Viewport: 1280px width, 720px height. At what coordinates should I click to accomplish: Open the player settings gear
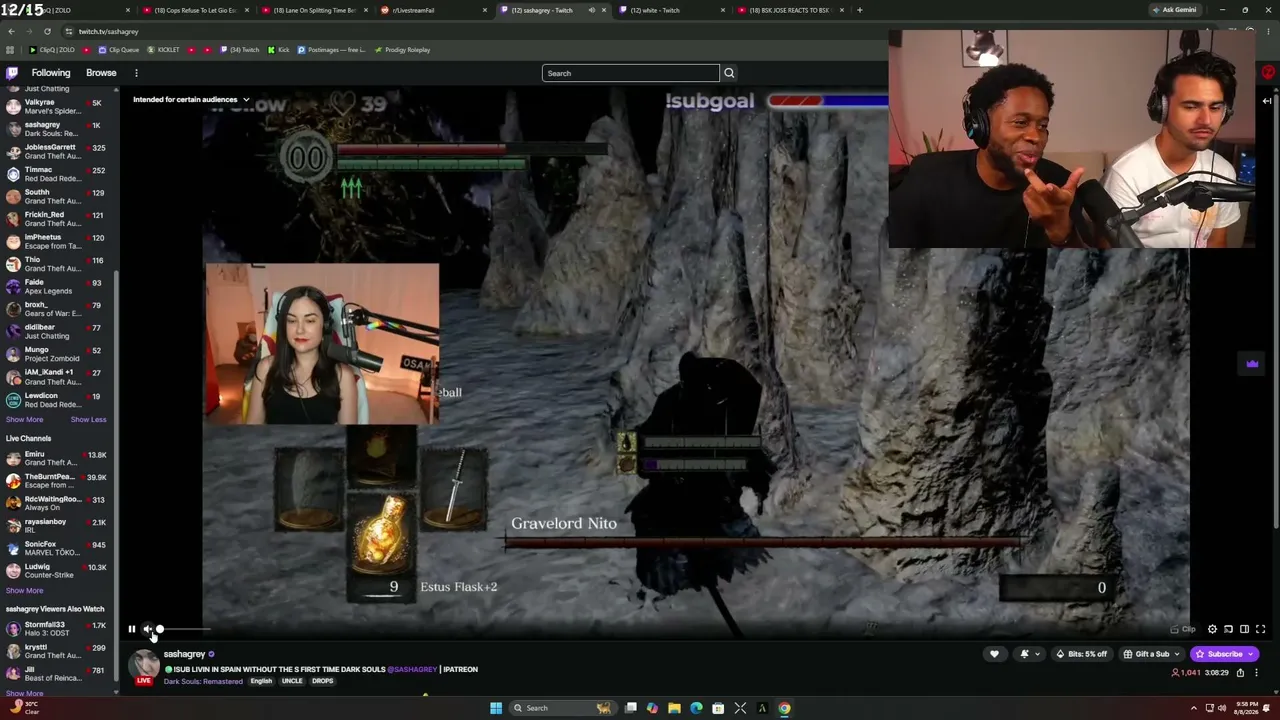click(x=1212, y=629)
